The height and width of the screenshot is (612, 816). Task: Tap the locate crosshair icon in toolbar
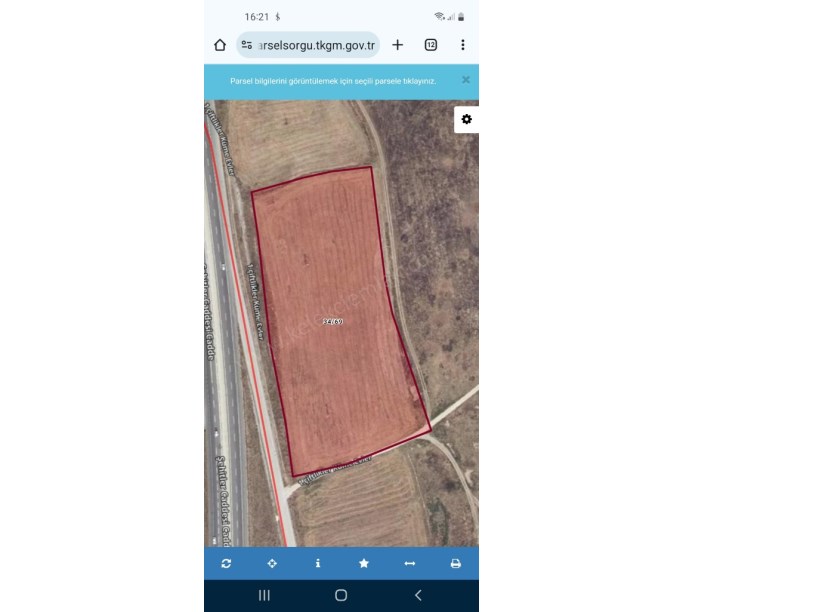[x=272, y=564]
